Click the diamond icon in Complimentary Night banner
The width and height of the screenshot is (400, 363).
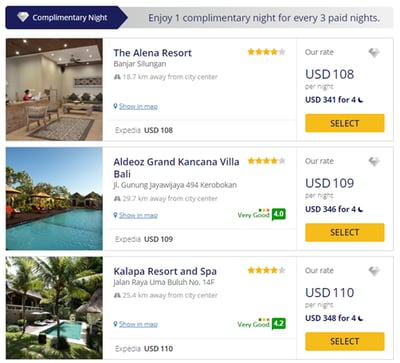23,17
